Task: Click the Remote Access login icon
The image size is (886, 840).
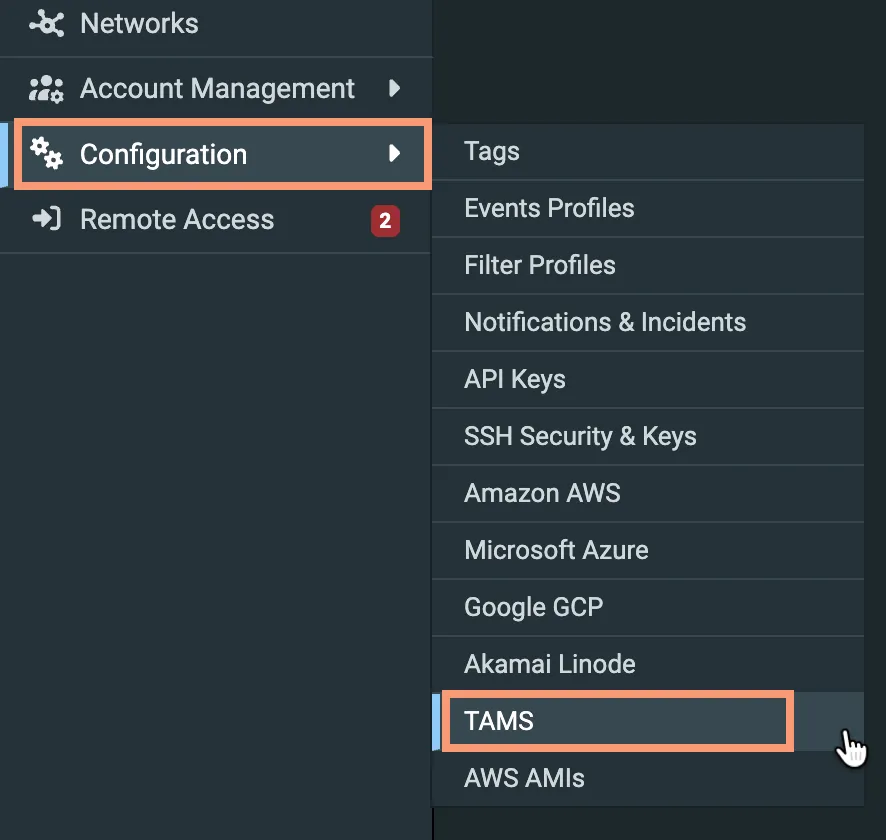Action: (x=46, y=219)
